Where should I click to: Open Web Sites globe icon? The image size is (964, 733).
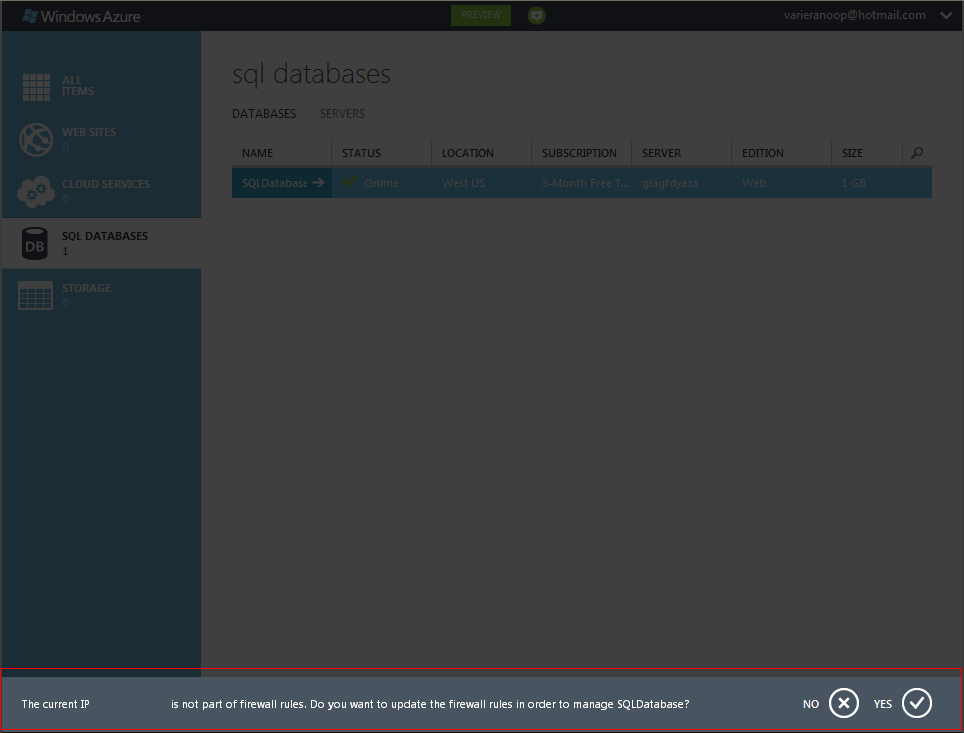point(36,139)
